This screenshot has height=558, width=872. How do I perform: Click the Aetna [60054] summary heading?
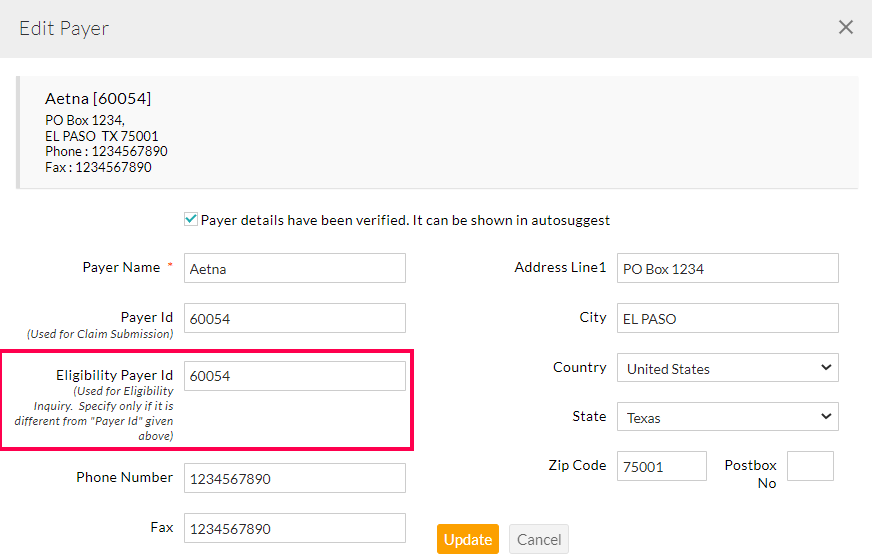98,98
